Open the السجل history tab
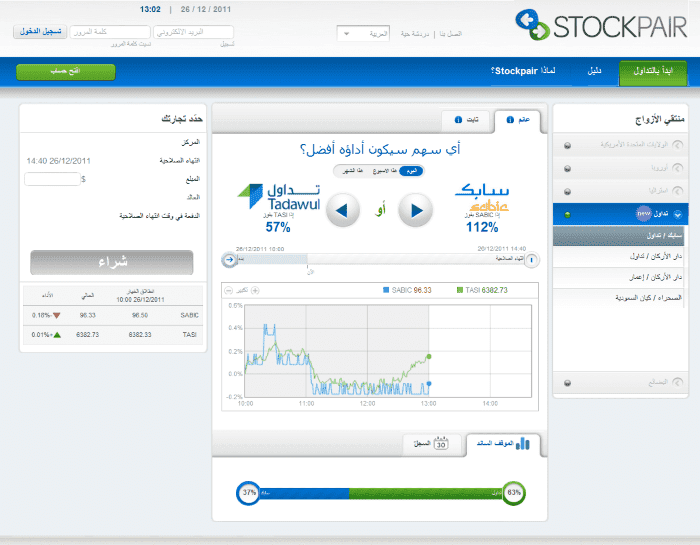This screenshot has width=700, height=545. click(431, 444)
